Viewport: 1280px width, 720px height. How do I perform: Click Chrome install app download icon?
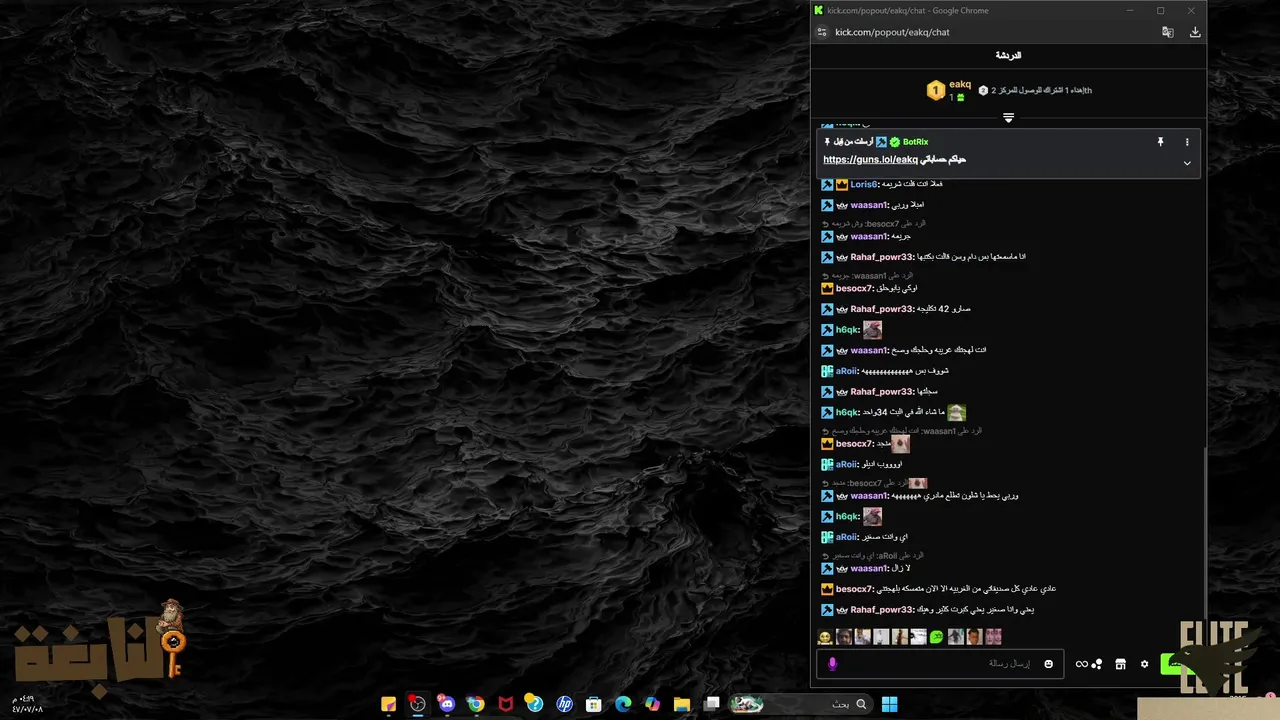pos(1194,32)
